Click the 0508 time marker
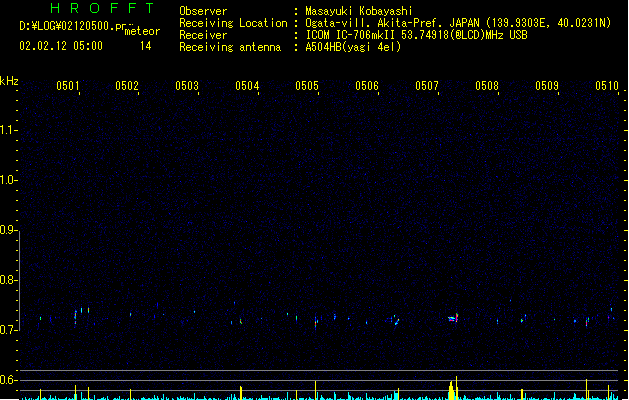The height and width of the screenshot is (400, 629). 487,86
